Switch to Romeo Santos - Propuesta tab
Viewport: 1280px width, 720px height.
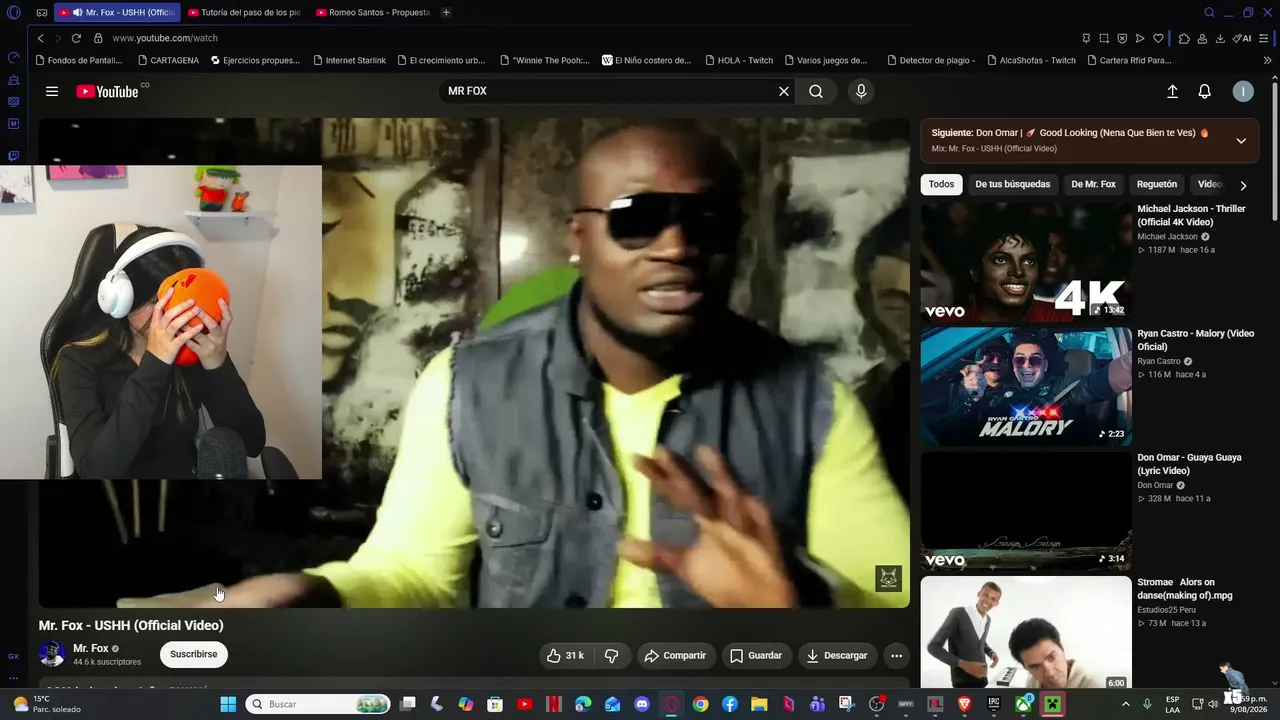tap(372, 12)
